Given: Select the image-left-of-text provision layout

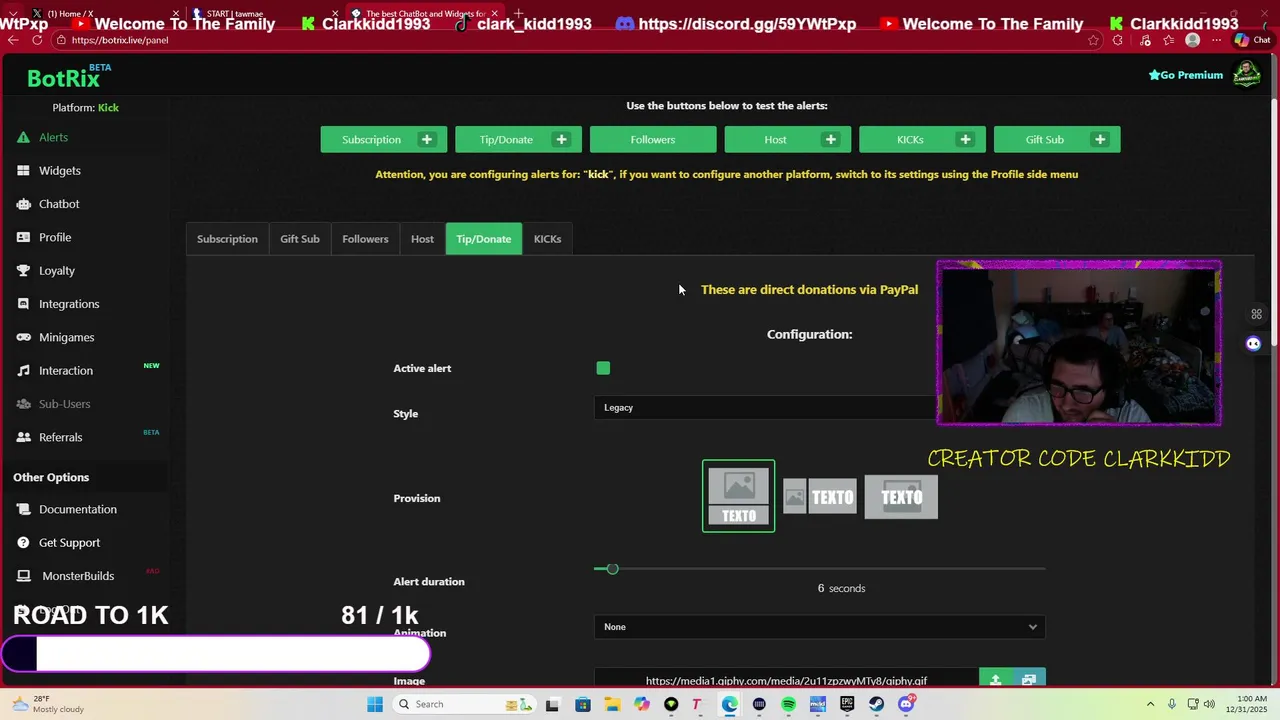Looking at the screenshot, I should [820, 497].
